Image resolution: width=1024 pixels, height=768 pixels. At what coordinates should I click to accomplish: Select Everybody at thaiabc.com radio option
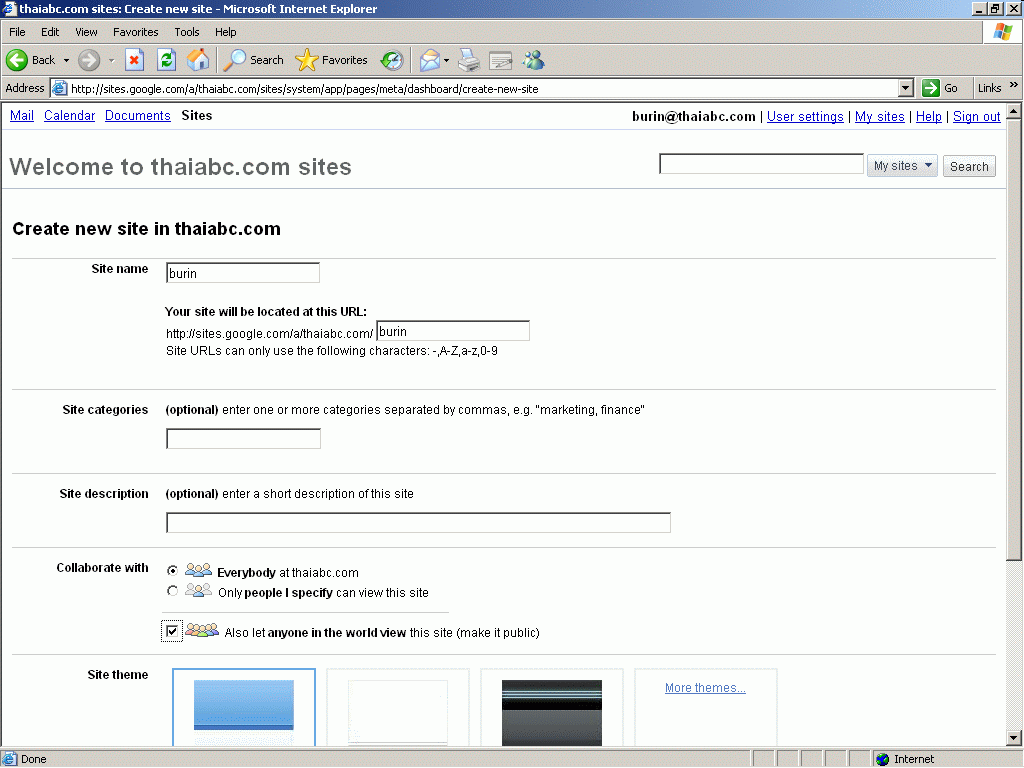(173, 571)
